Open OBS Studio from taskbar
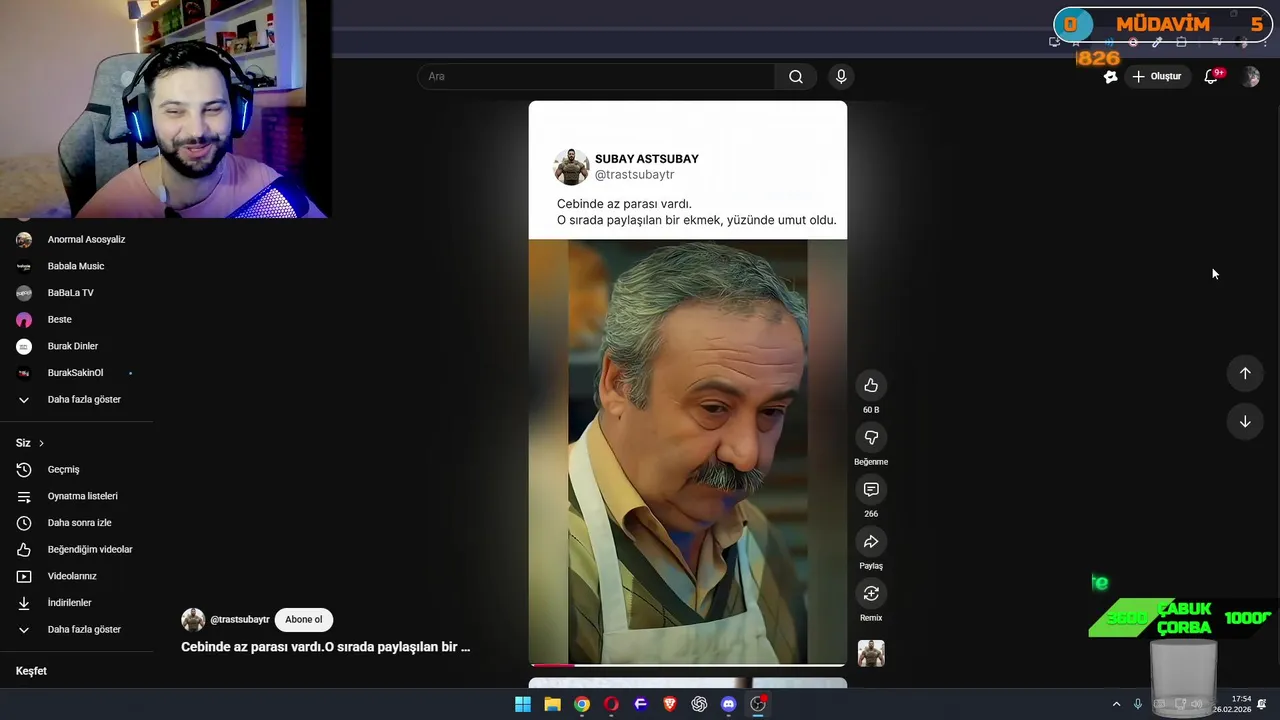Screen dimensions: 1280x720 [758, 704]
